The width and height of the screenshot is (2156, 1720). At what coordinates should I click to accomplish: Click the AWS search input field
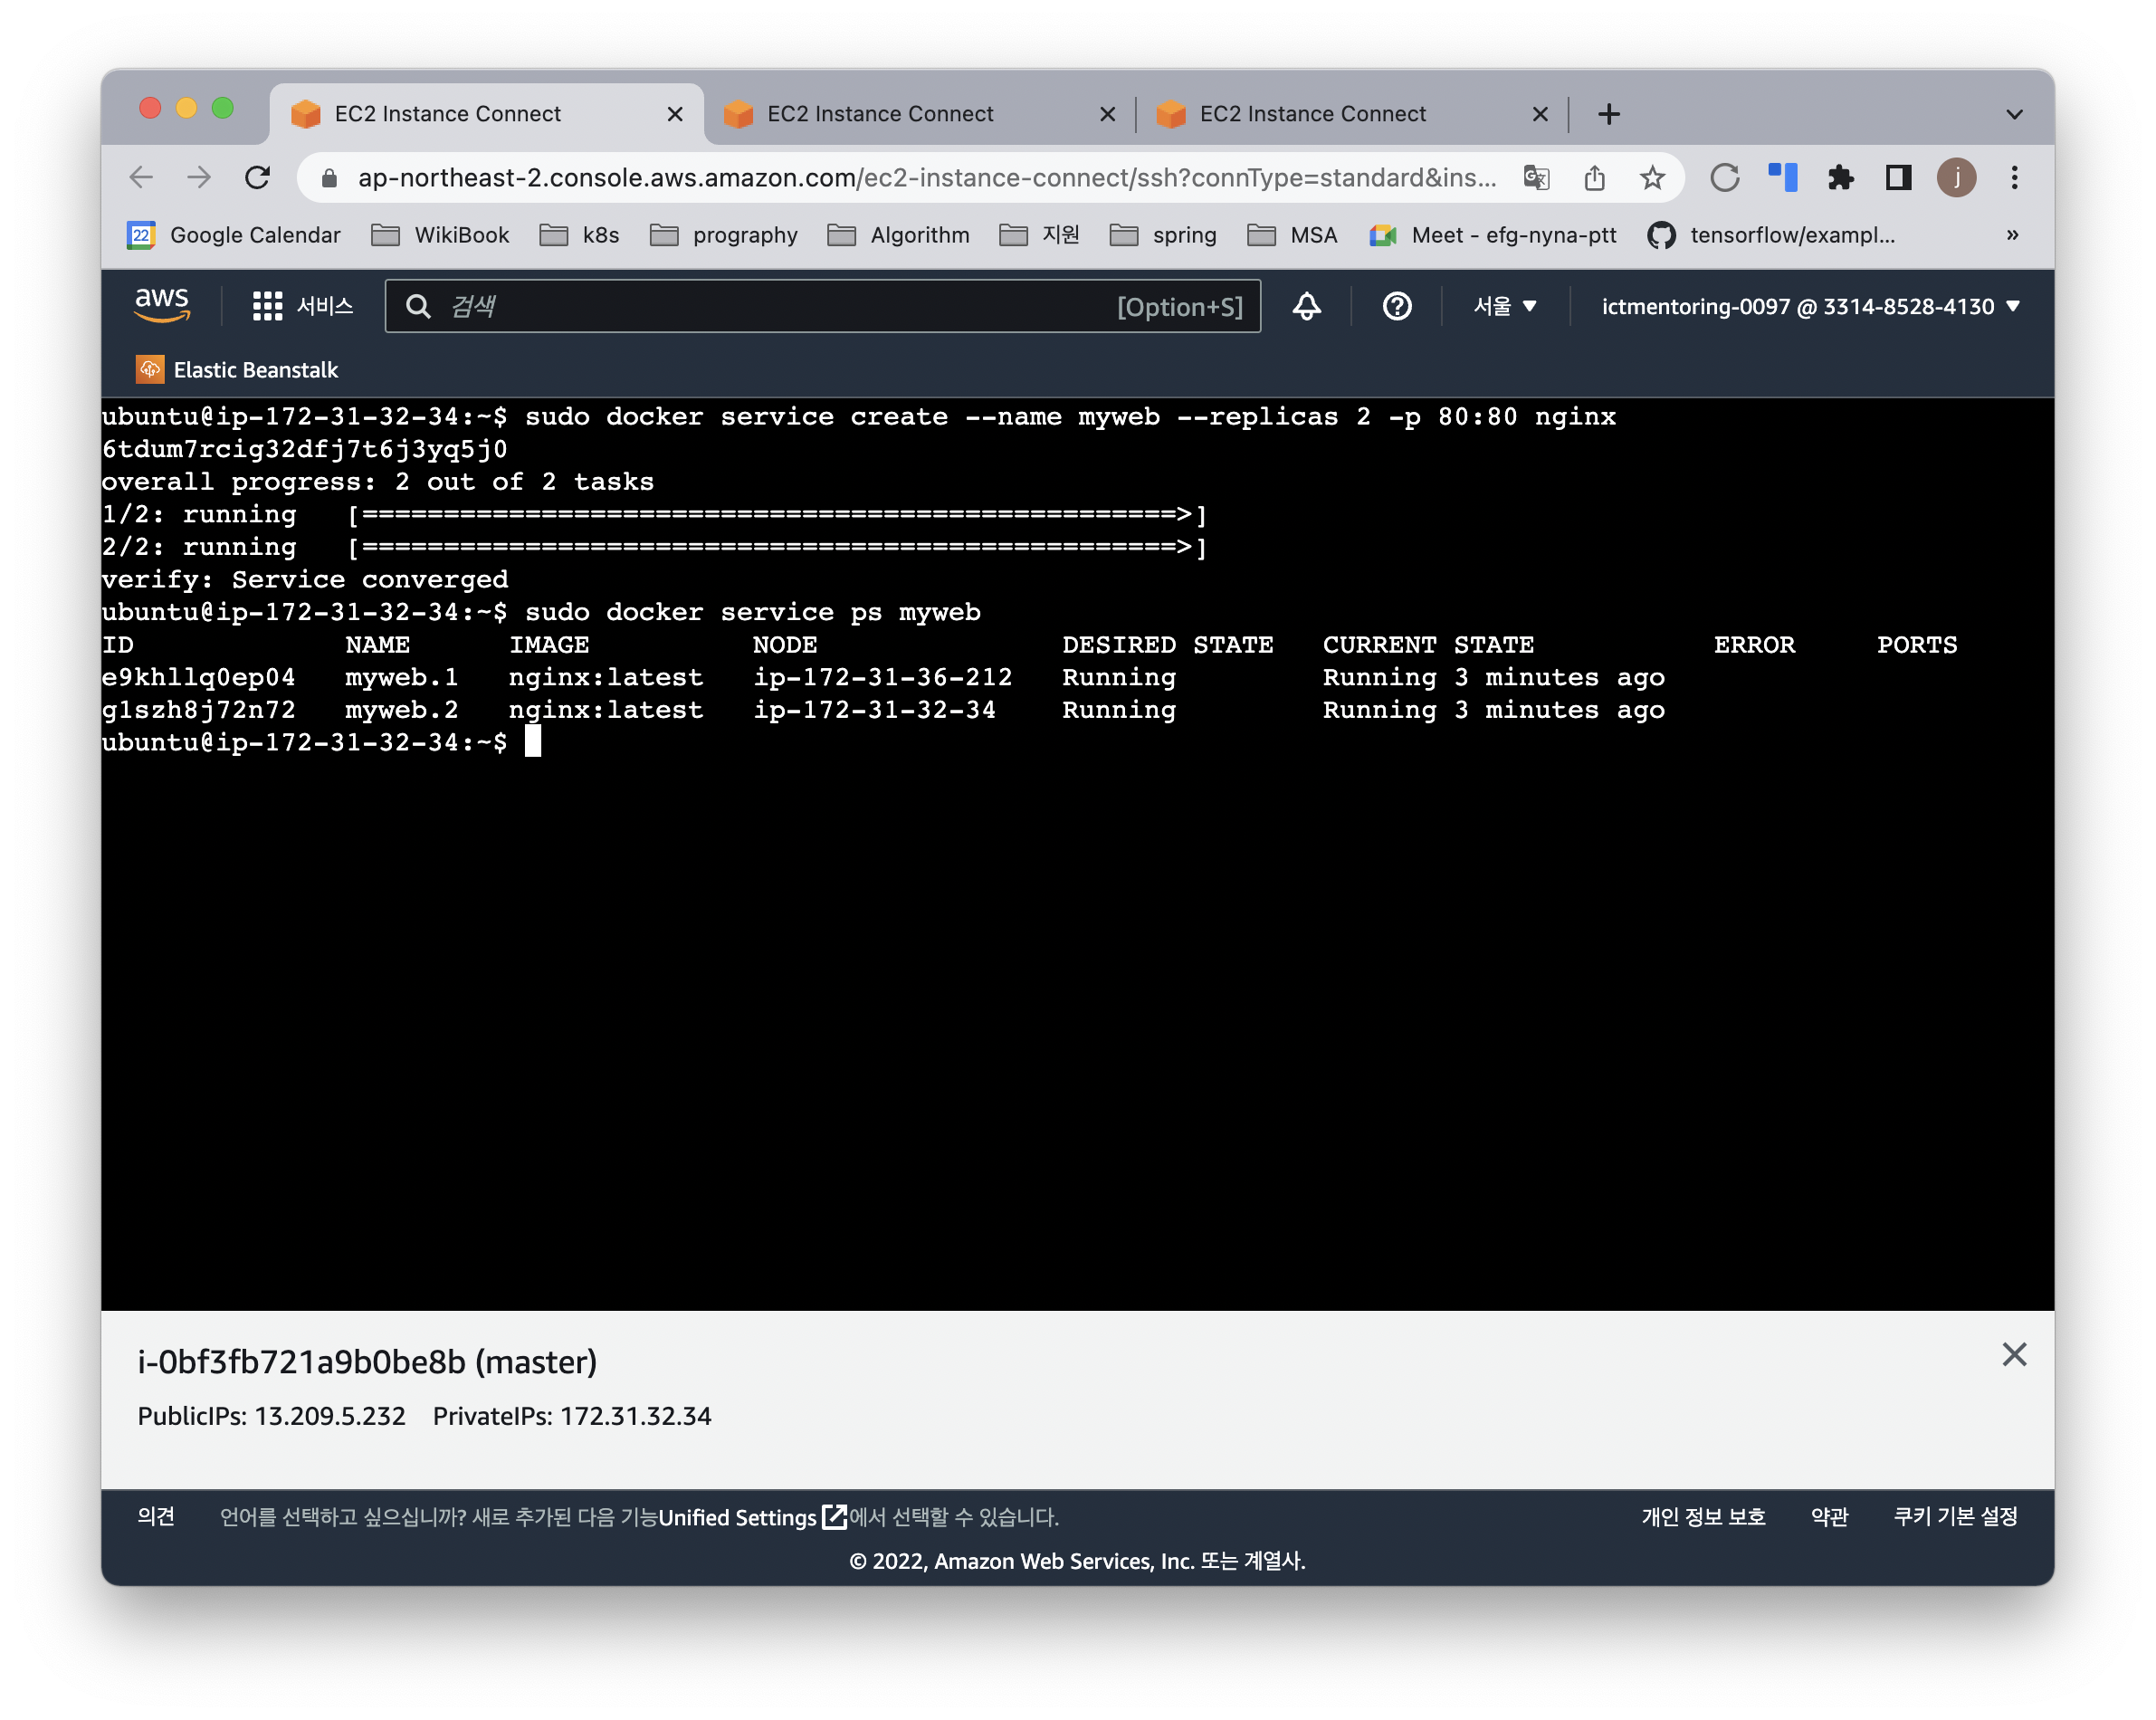(780, 306)
